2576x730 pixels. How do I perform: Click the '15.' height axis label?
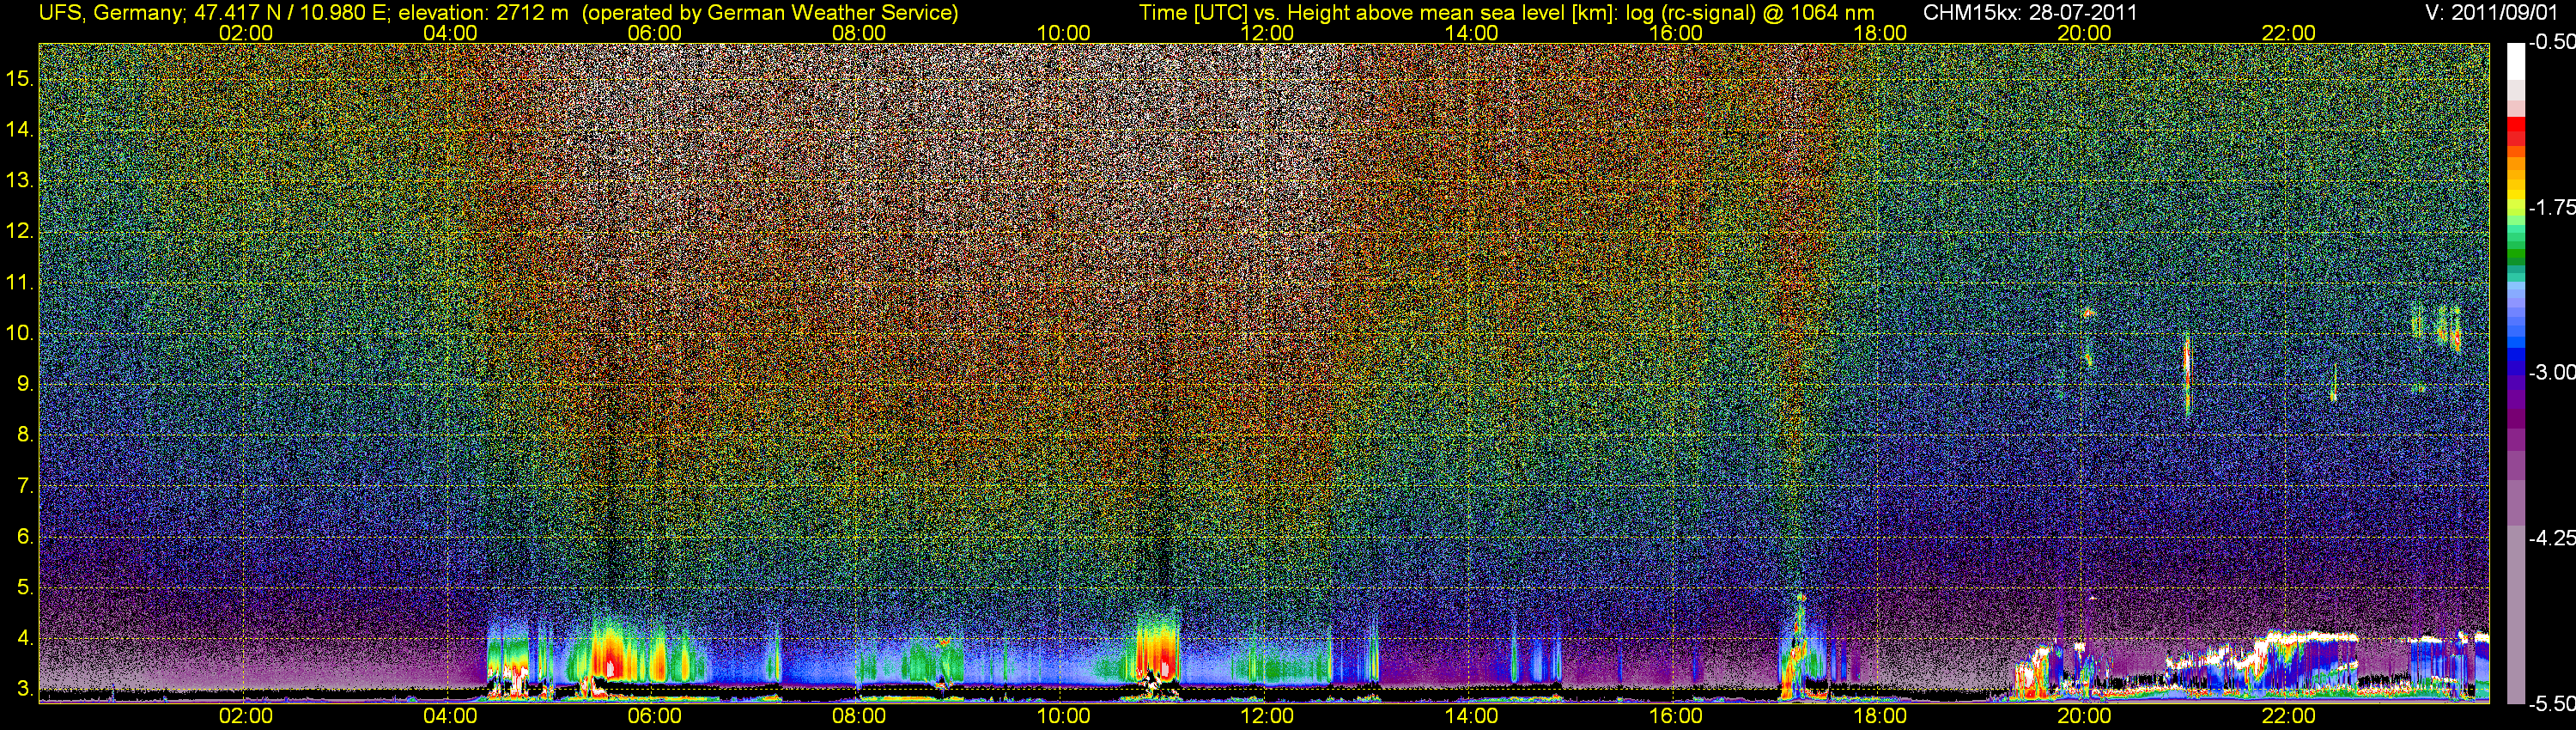(x=20, y=79)
